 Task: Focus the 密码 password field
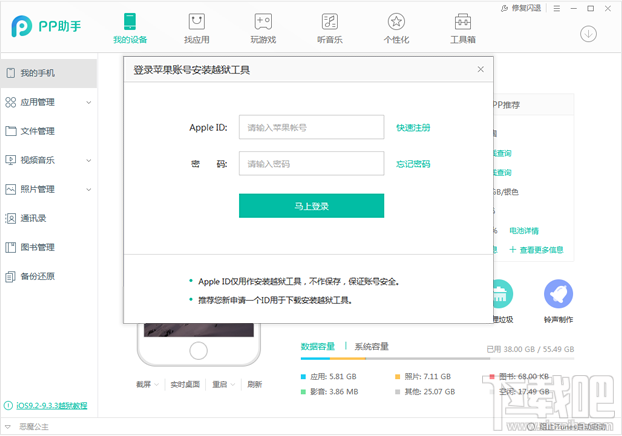(x=311, y=163)
